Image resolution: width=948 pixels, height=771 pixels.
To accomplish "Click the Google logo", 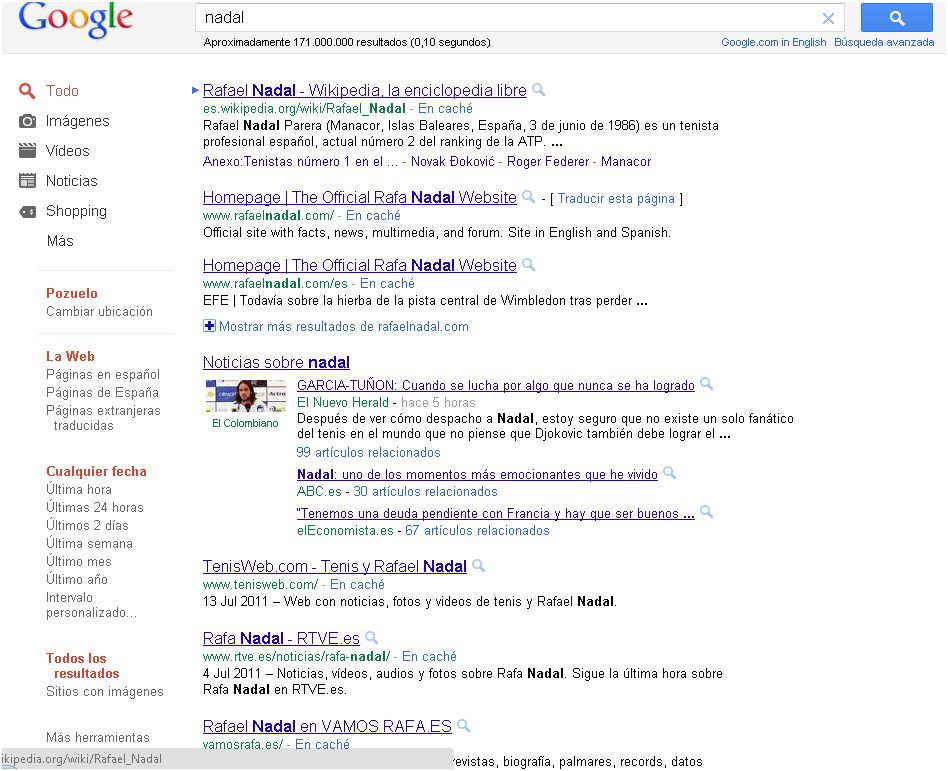I will coord(76,20).
